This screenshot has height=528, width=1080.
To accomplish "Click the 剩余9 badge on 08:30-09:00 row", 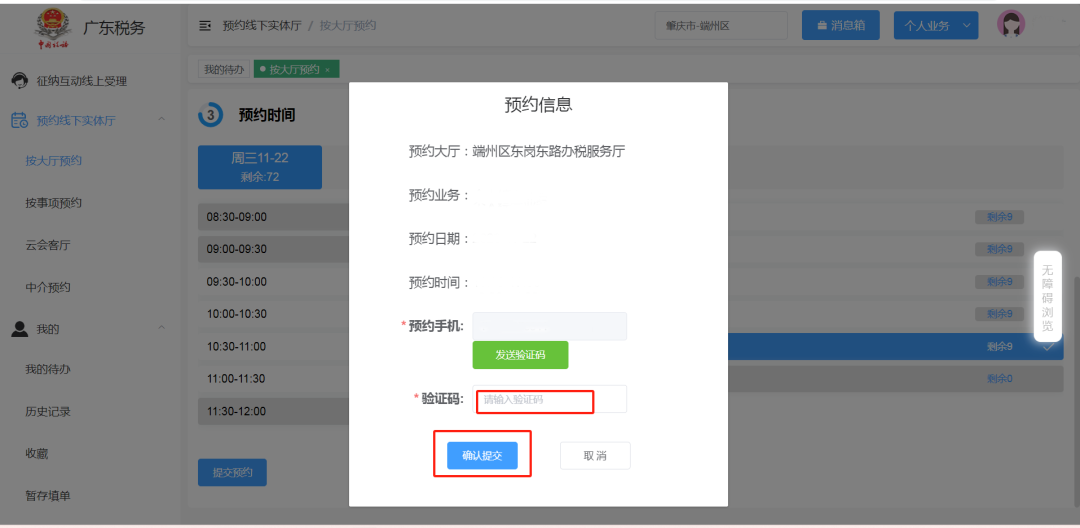I will [x=999, y=217].
